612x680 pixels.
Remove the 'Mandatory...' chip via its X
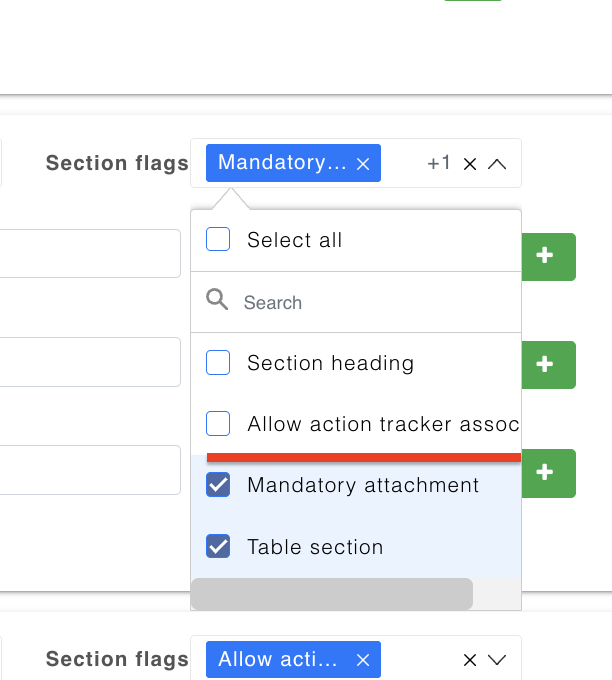pyautogui.click(x=363, y=164)
